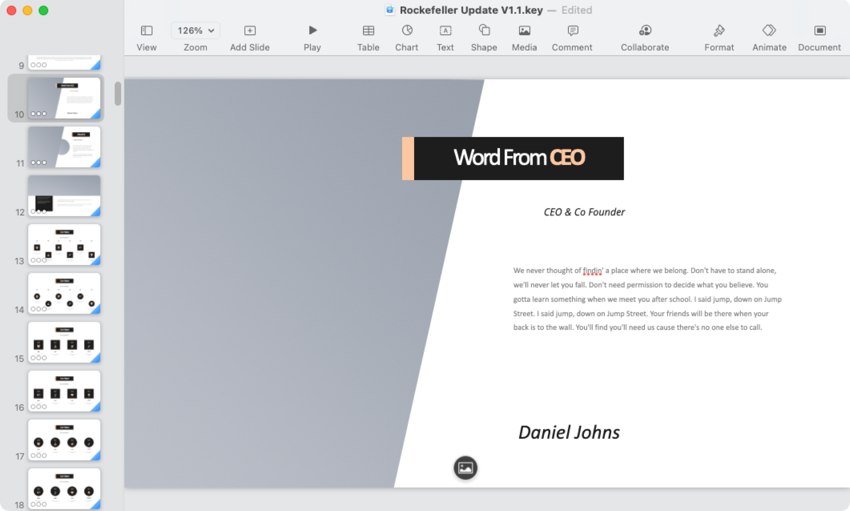Click the body paragraph starting 'We never thought'

pos(647,299)
